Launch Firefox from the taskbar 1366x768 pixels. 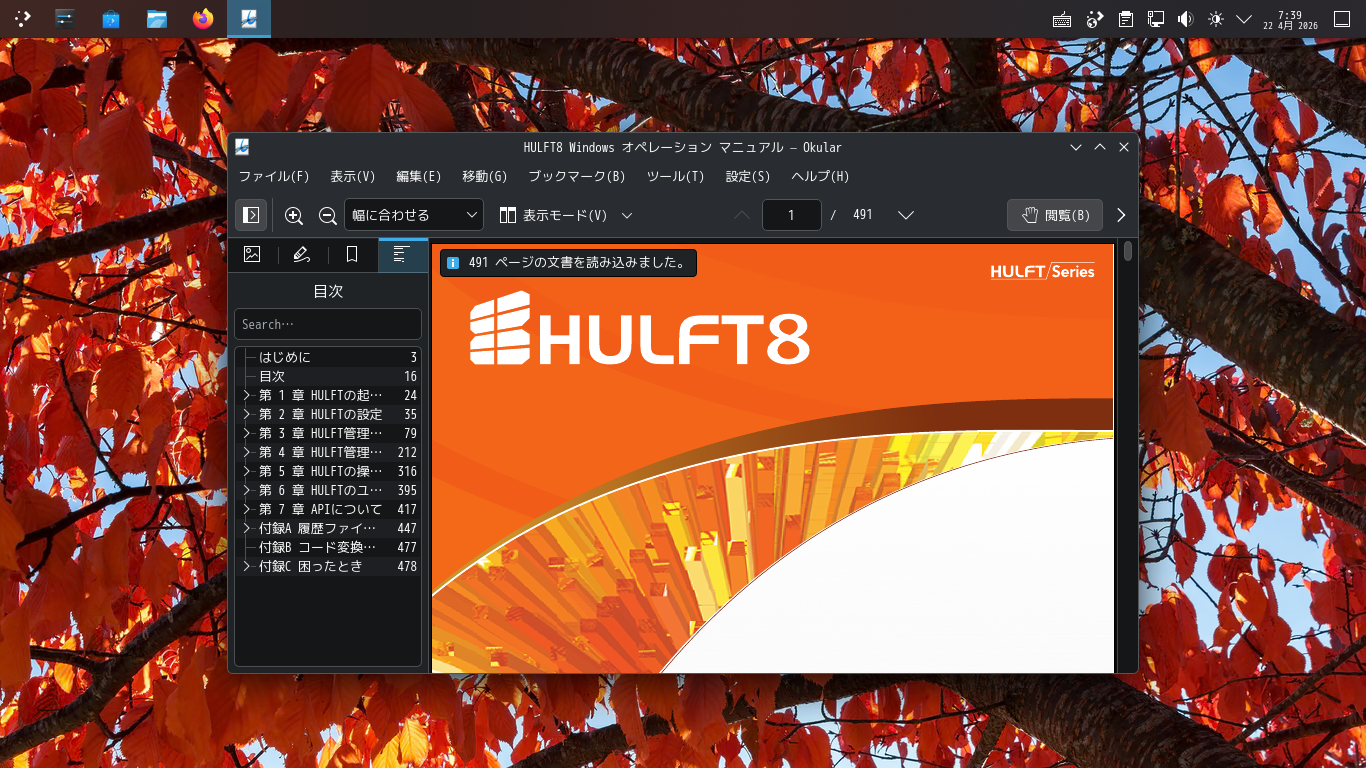point(203,18)
